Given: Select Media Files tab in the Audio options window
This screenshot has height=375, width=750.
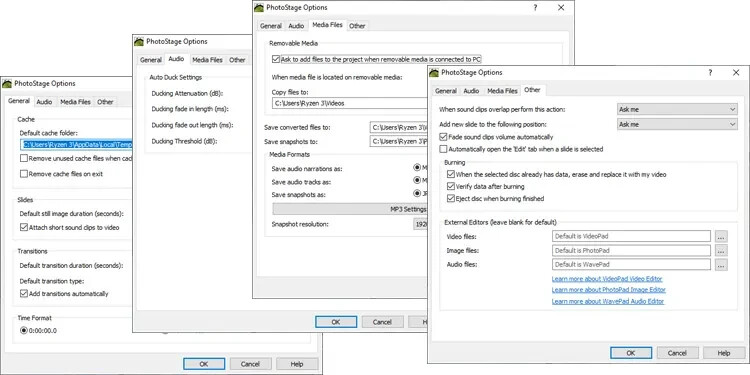Looking at the screenshot, I should (x=207, y=60).
